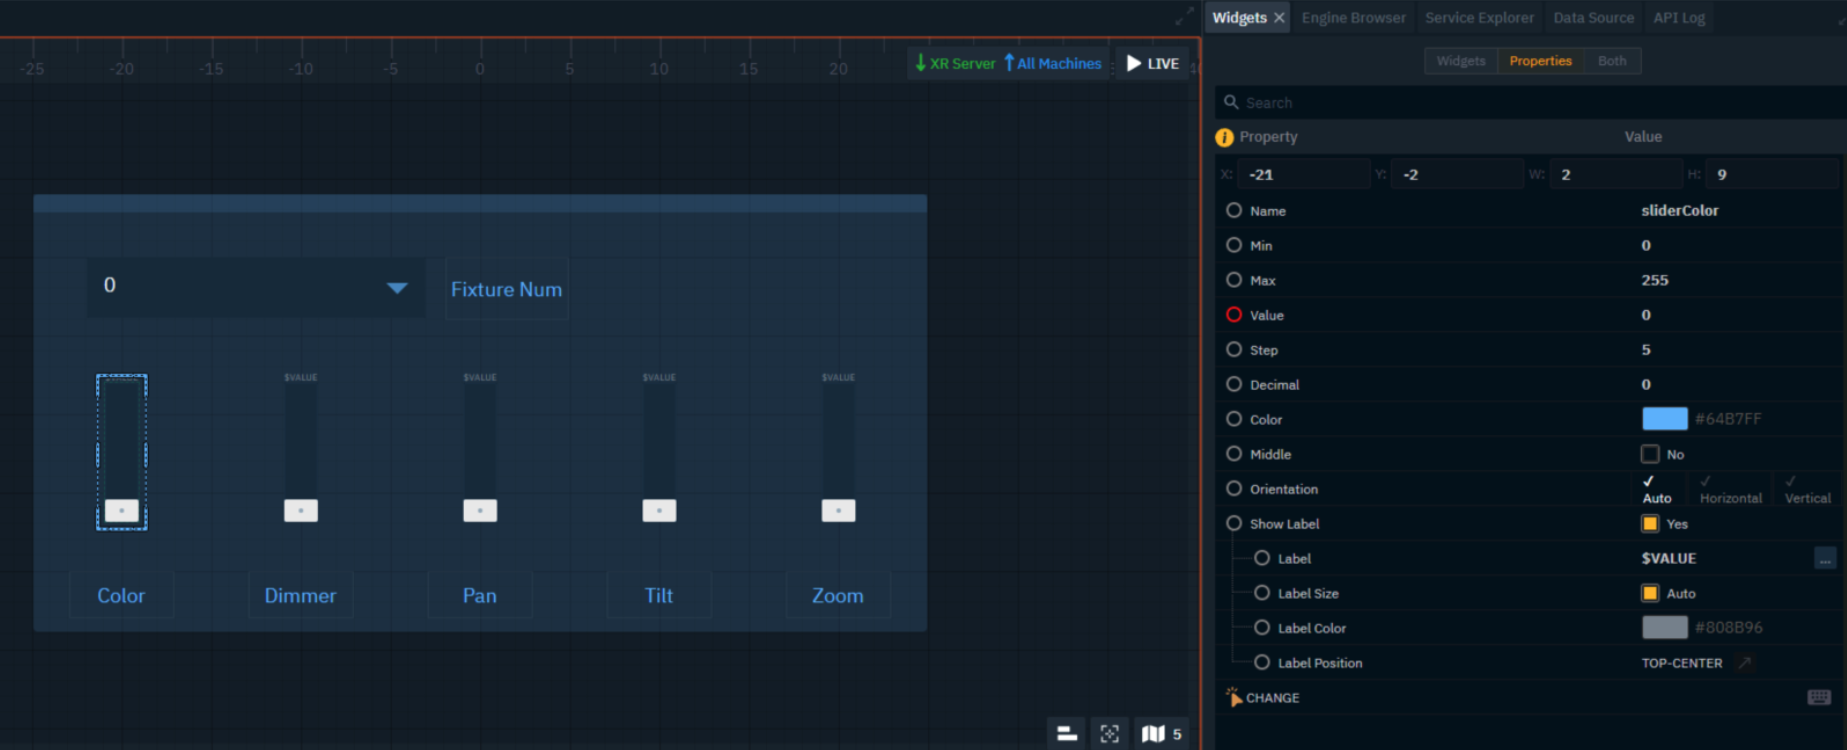Click the Label Position arrow icon
The width and height of the screenshot is (1847, 750).
1745,663
